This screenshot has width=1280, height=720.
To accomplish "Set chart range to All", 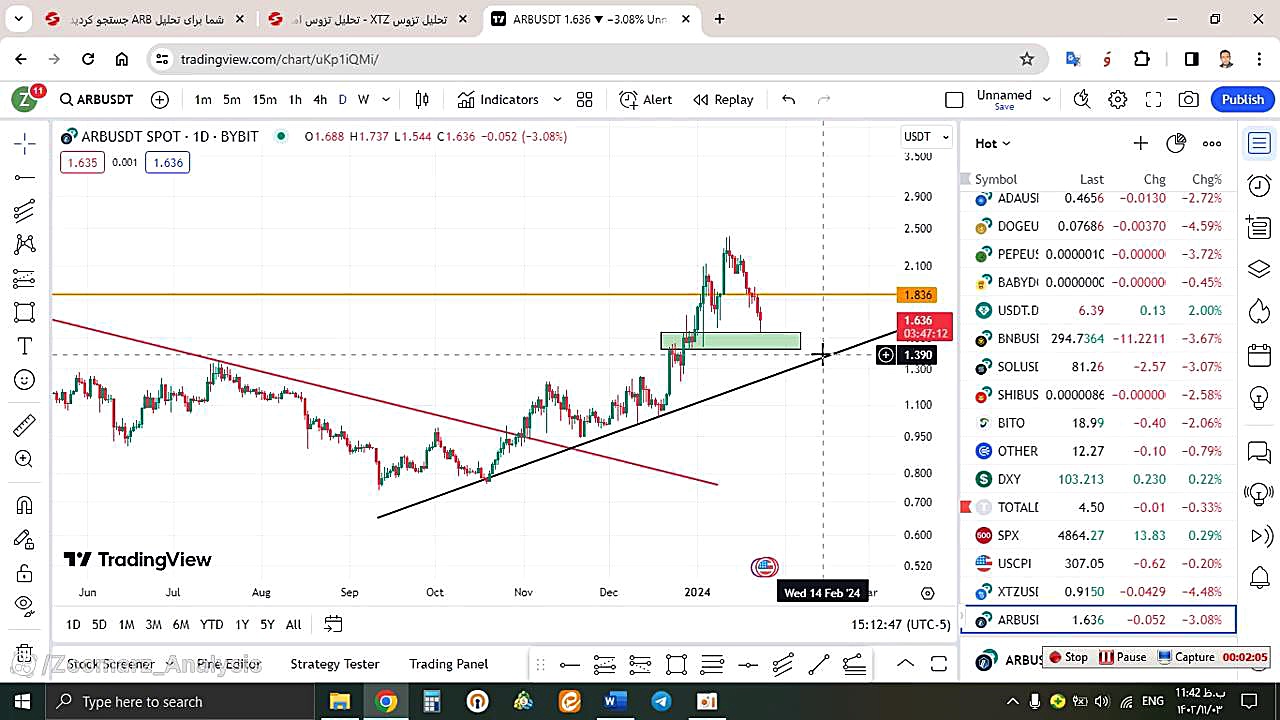I will coord(293,624).
